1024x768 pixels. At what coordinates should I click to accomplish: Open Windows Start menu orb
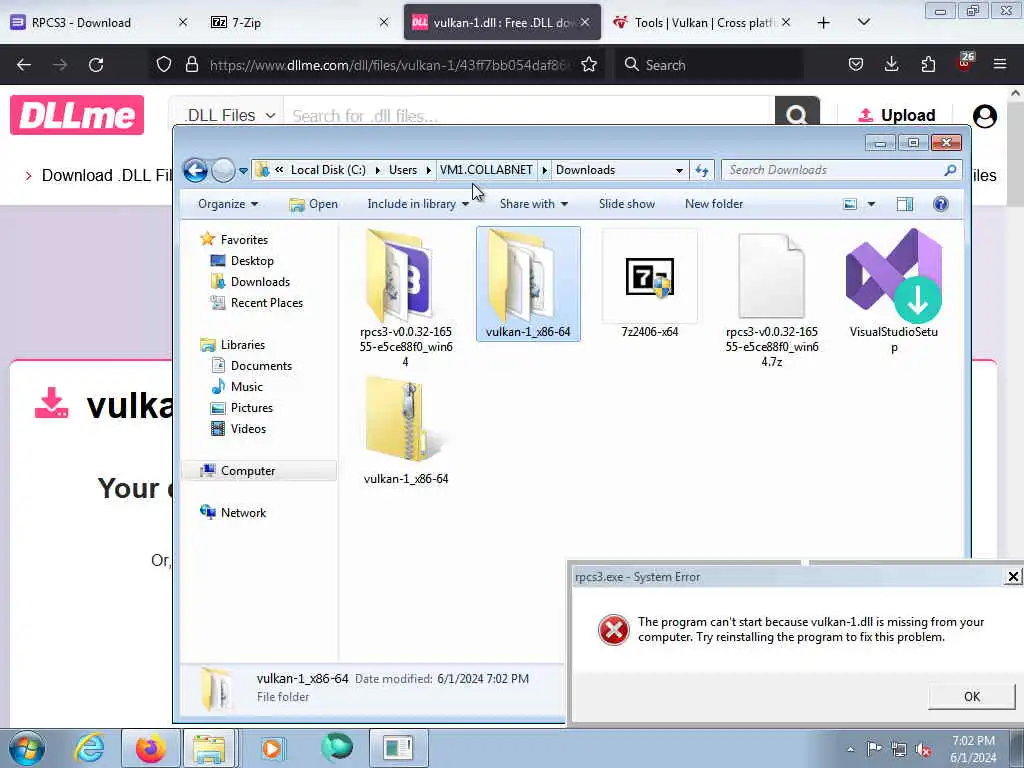(x=27, y=748)
